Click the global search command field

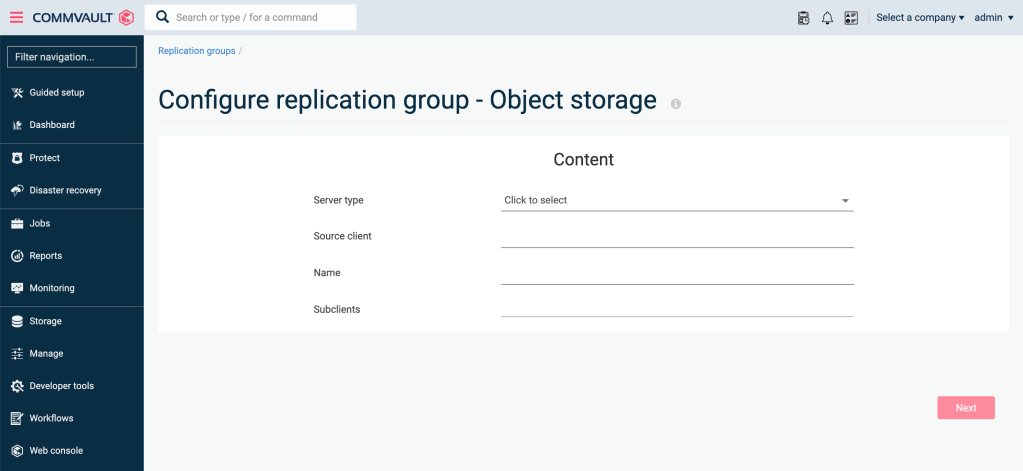[251, 17]
